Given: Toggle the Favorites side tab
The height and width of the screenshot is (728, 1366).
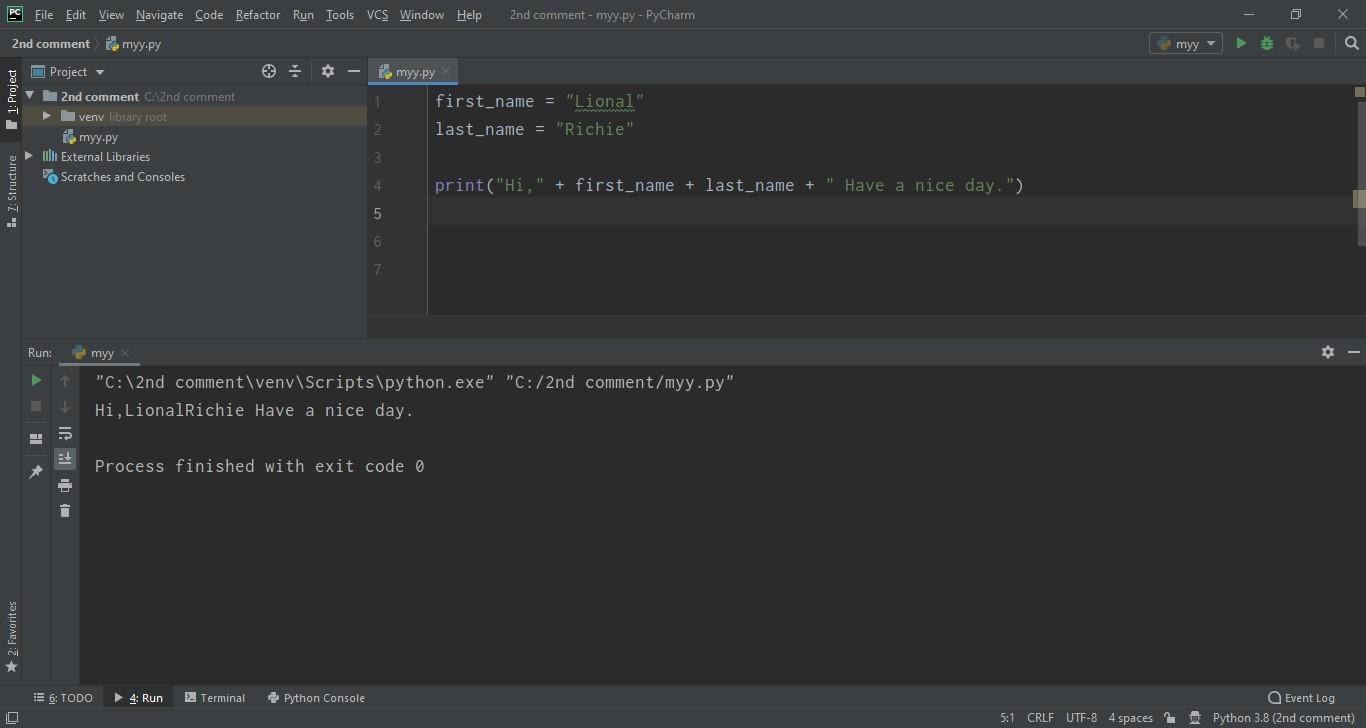Looking at the screenshot, I should click(x=11, y=637).
